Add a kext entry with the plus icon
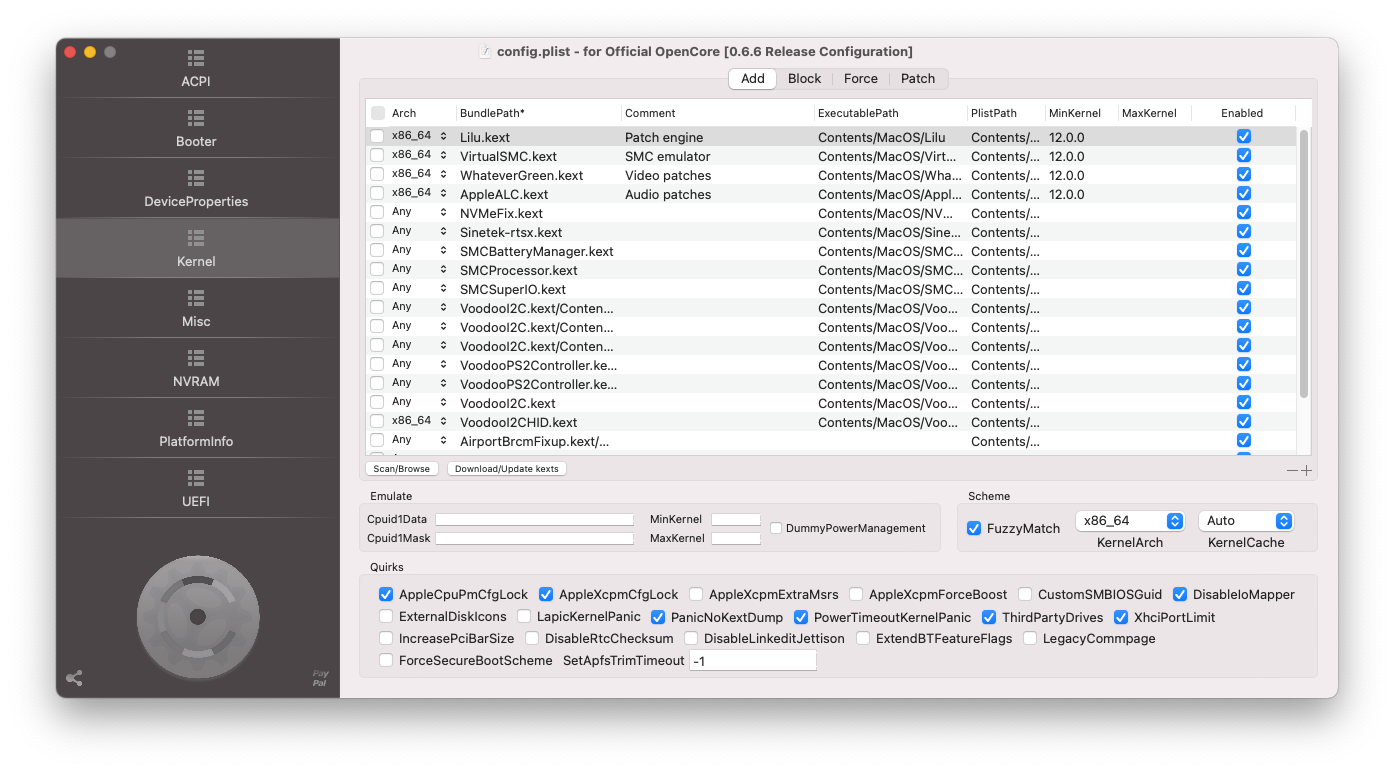 point(1306,470)
